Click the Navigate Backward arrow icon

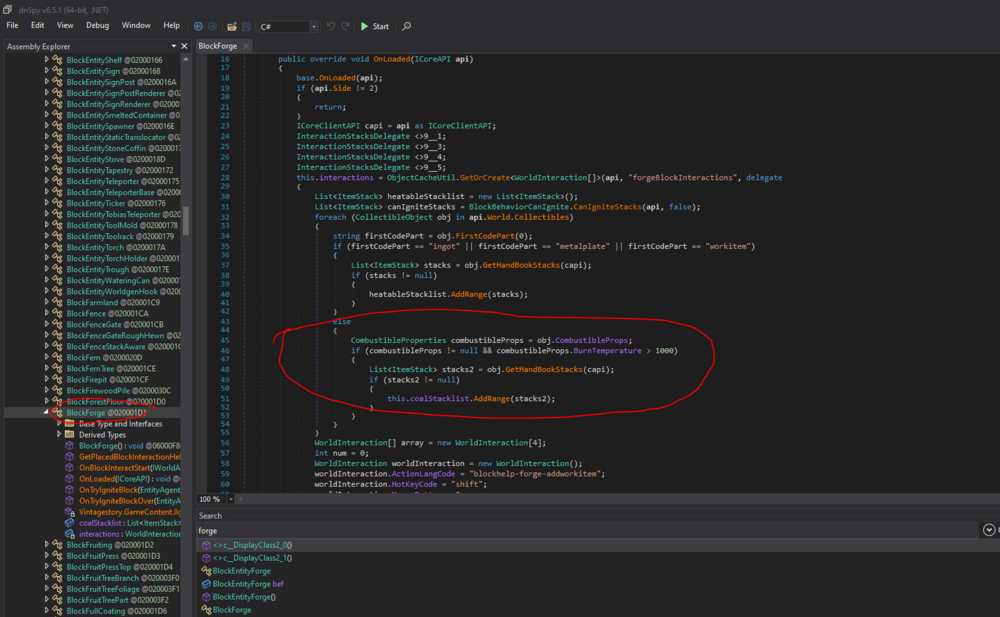[x=198, y=26]
